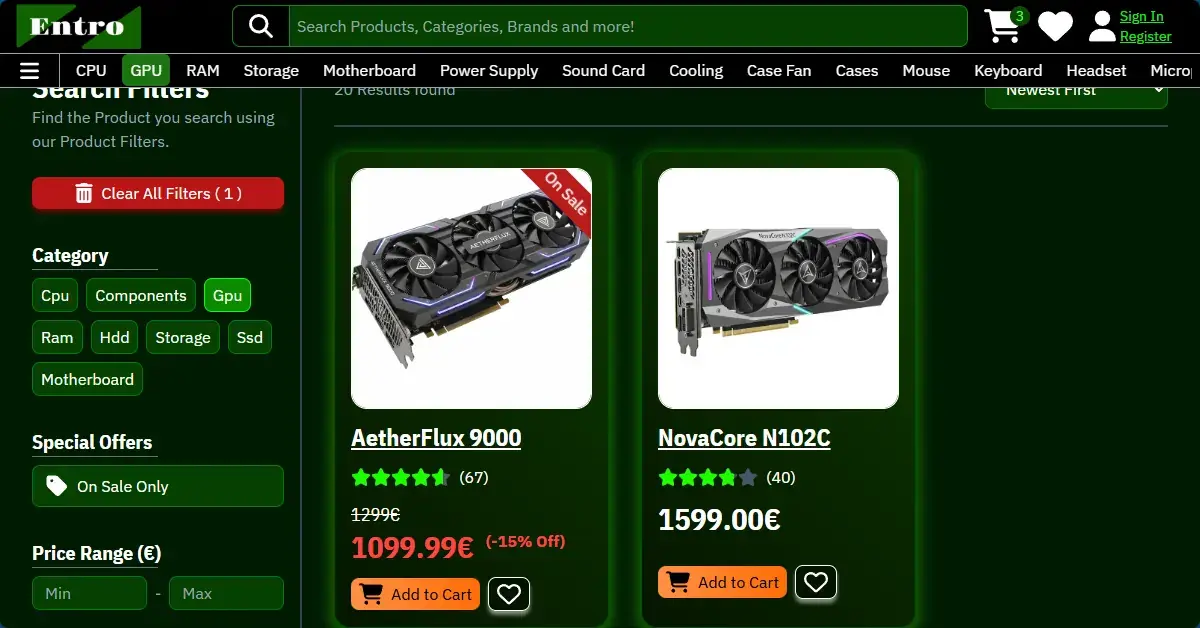The image size is (1200, 628).
Task: Open the Newest First sort dropdown
Action: pos(1076,89)
